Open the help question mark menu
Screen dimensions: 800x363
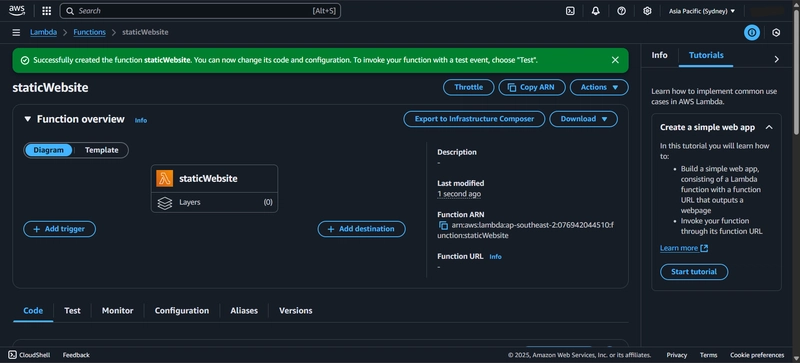[621, 11]
